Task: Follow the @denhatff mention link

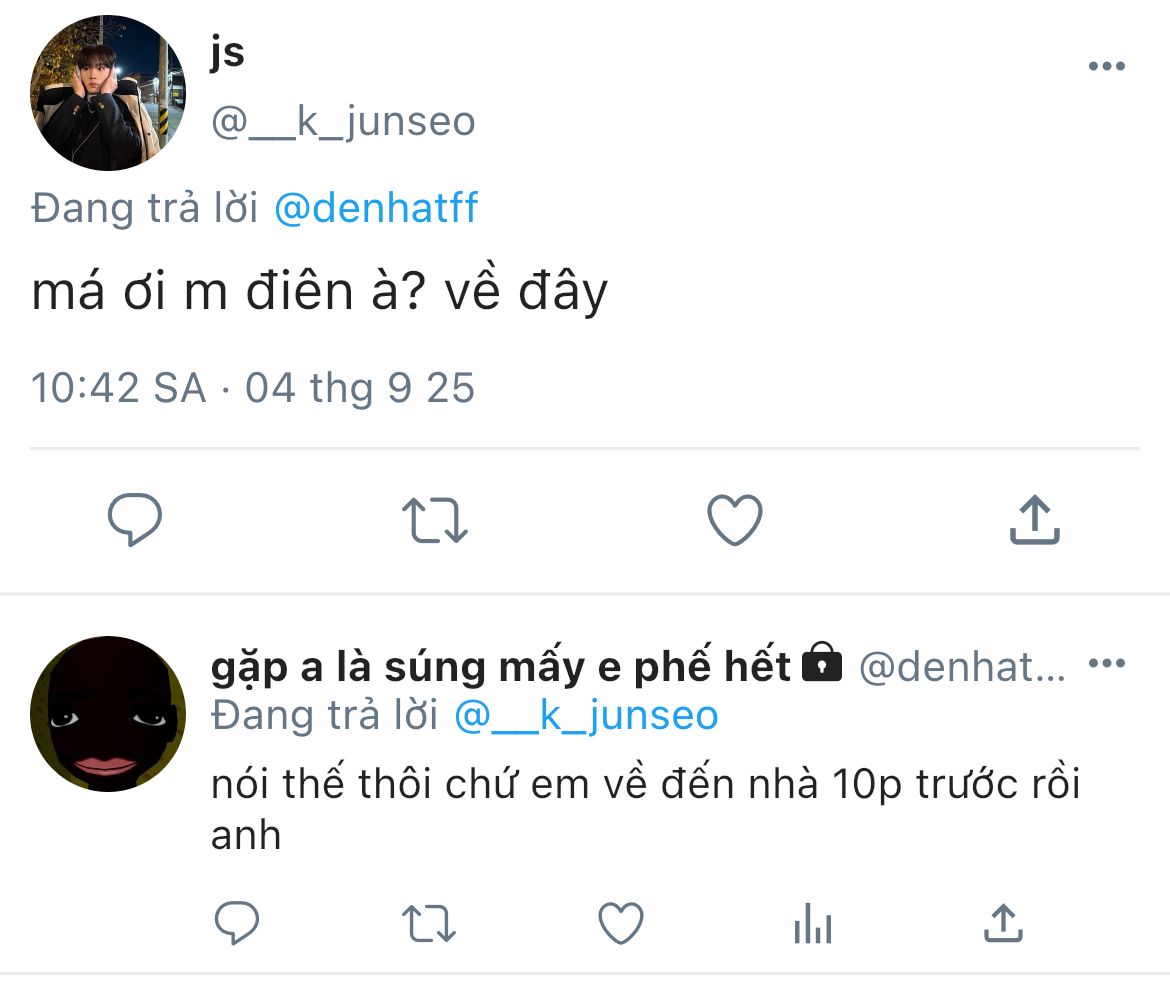Action: 376,208
